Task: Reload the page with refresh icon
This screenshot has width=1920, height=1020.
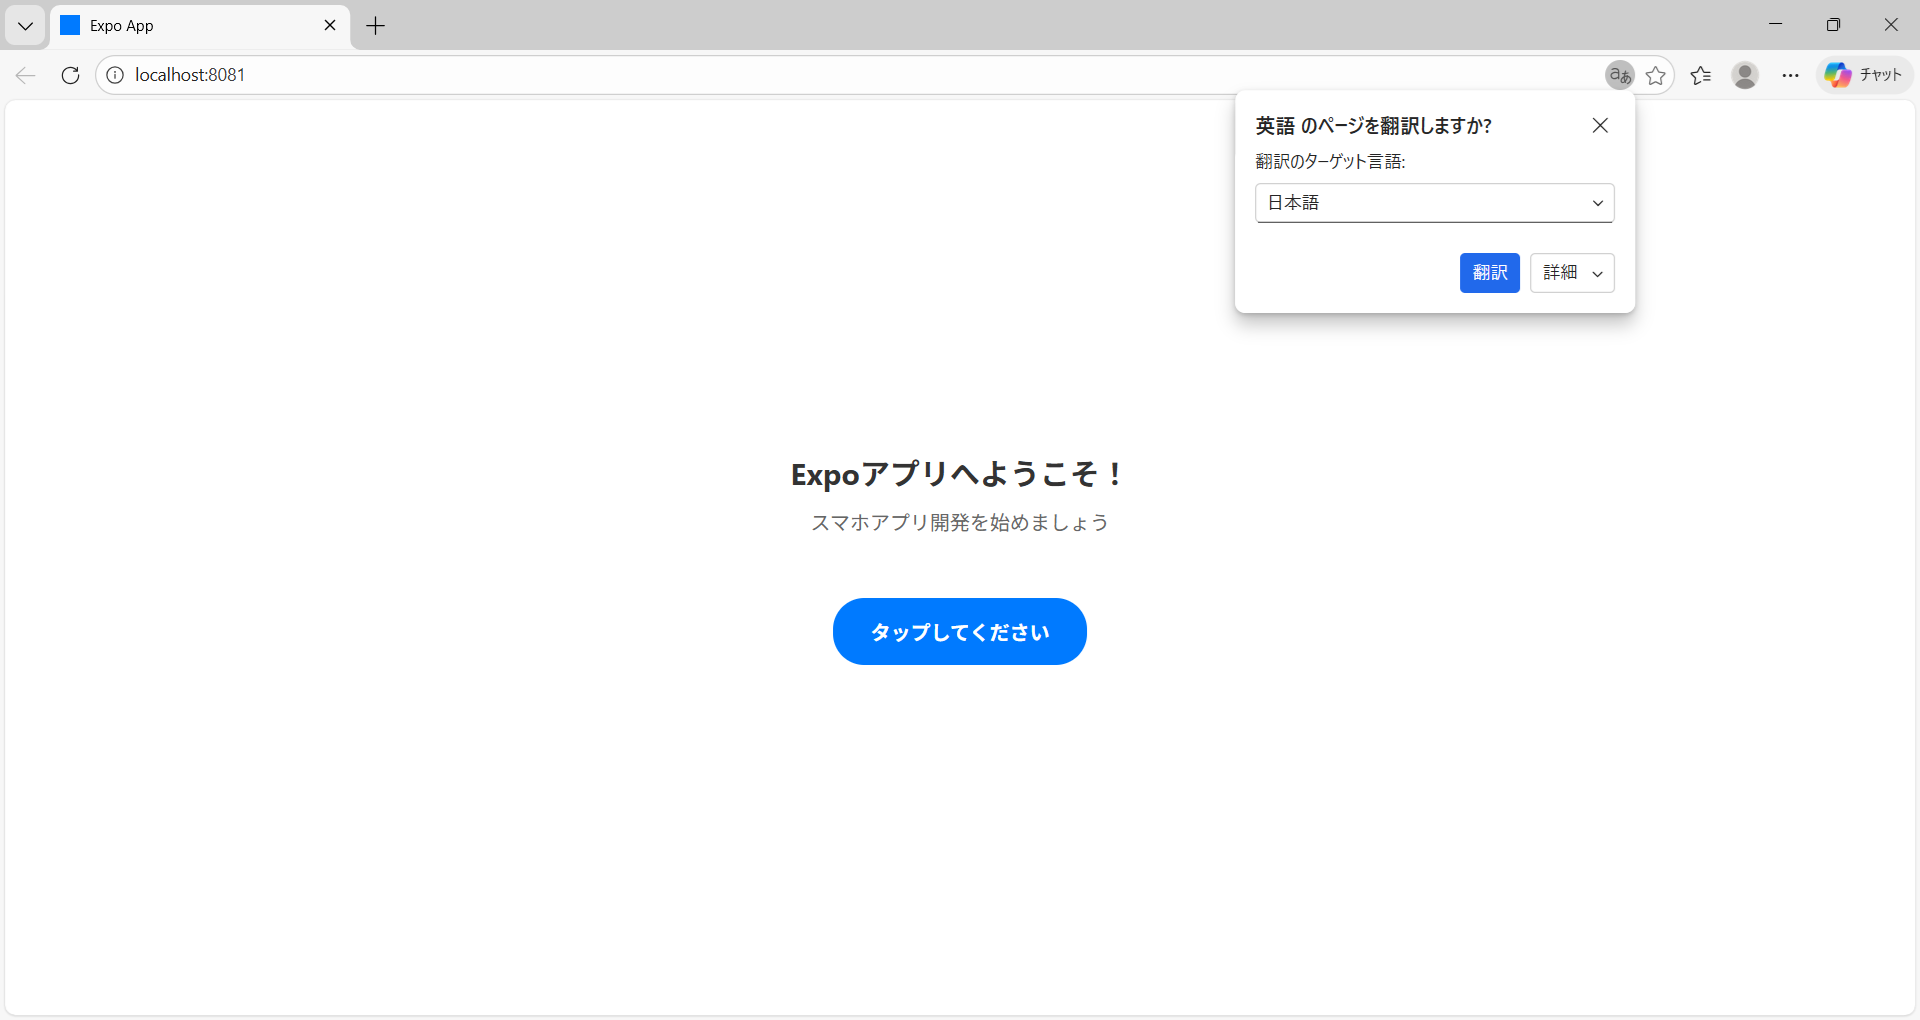Action: (x=70, y=75)
